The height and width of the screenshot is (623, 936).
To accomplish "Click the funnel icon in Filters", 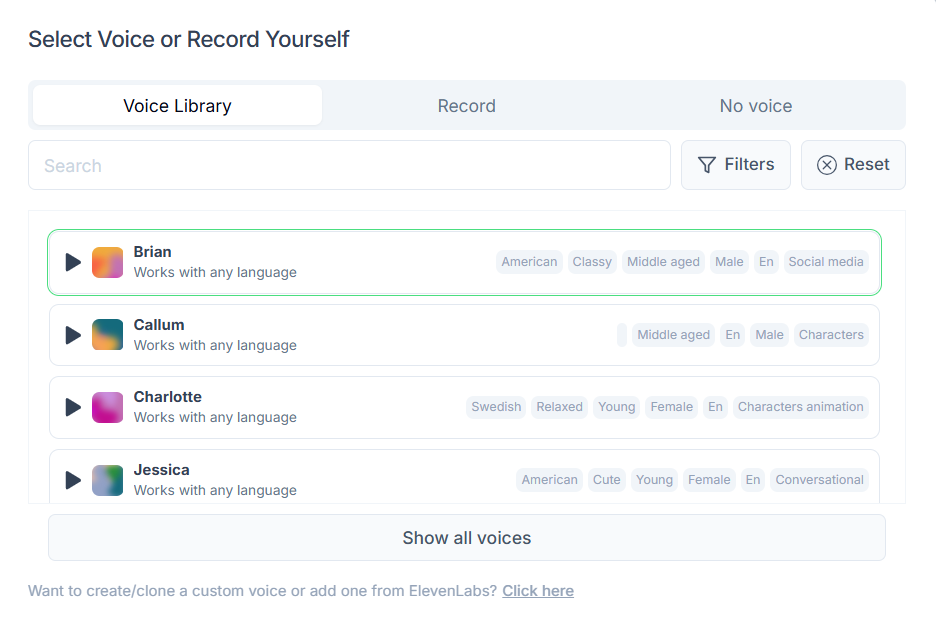I will coord(707,165).
